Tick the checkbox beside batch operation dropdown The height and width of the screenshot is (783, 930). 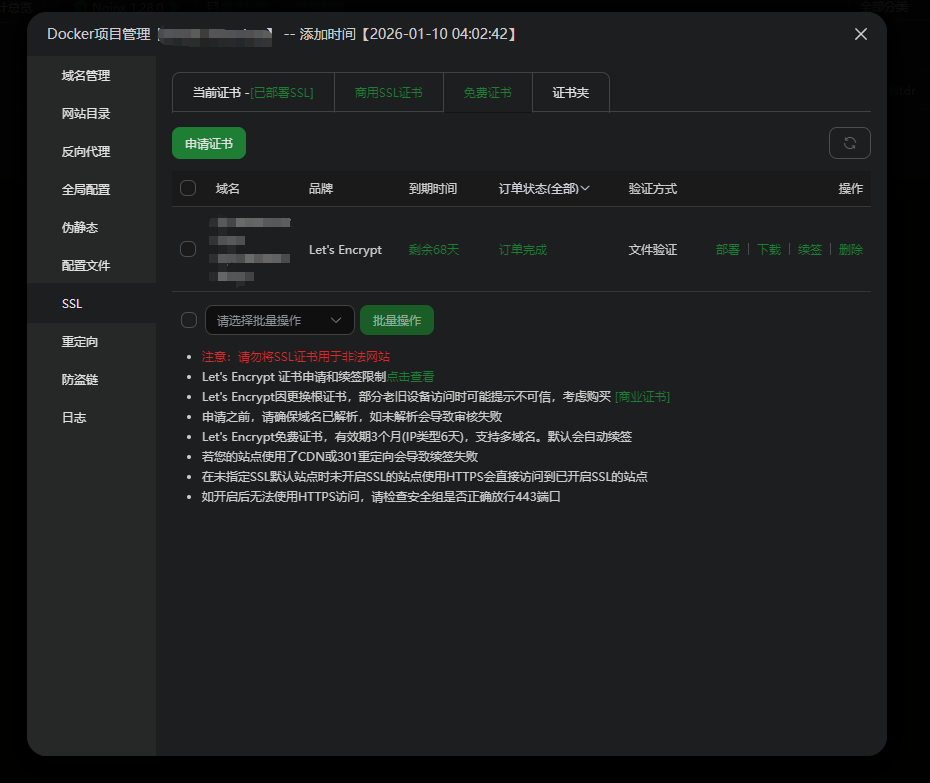[188, 320]
